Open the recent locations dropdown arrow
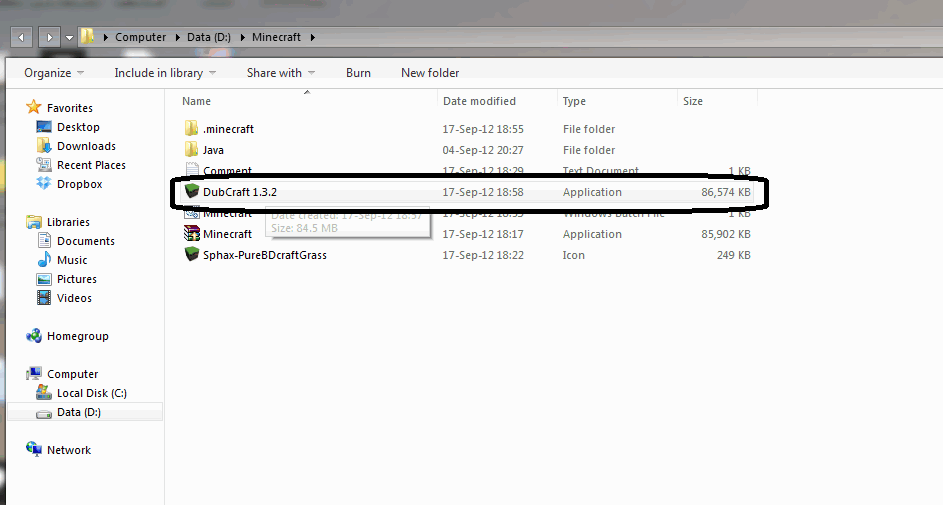The width and height of the screenshot is (943, 505). 69,38
